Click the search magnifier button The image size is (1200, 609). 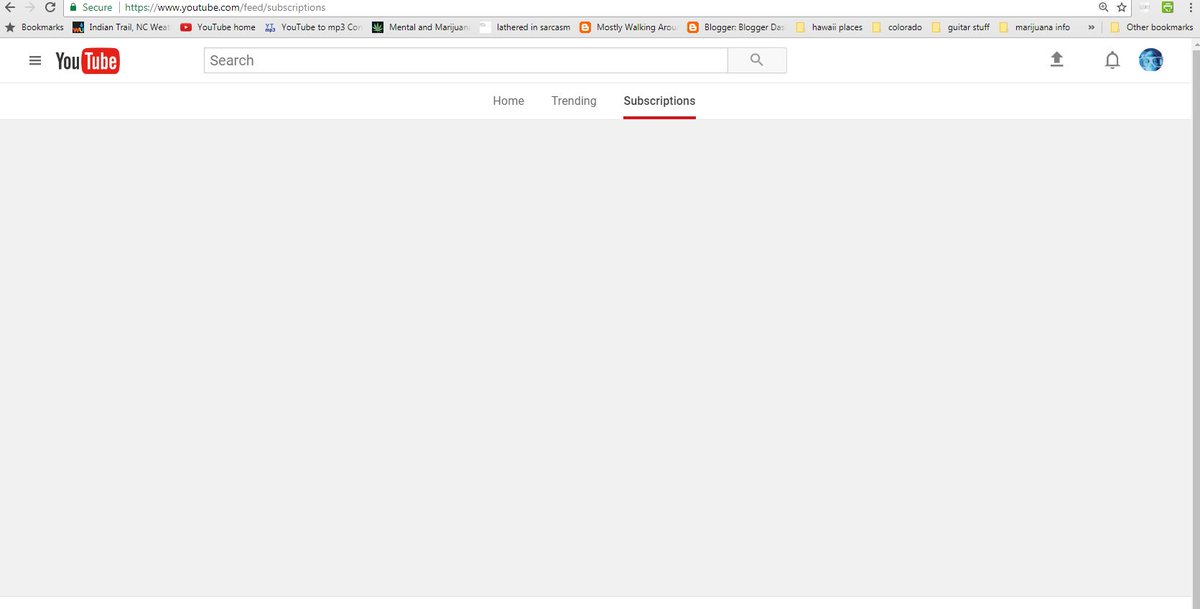tap(757, 60)
